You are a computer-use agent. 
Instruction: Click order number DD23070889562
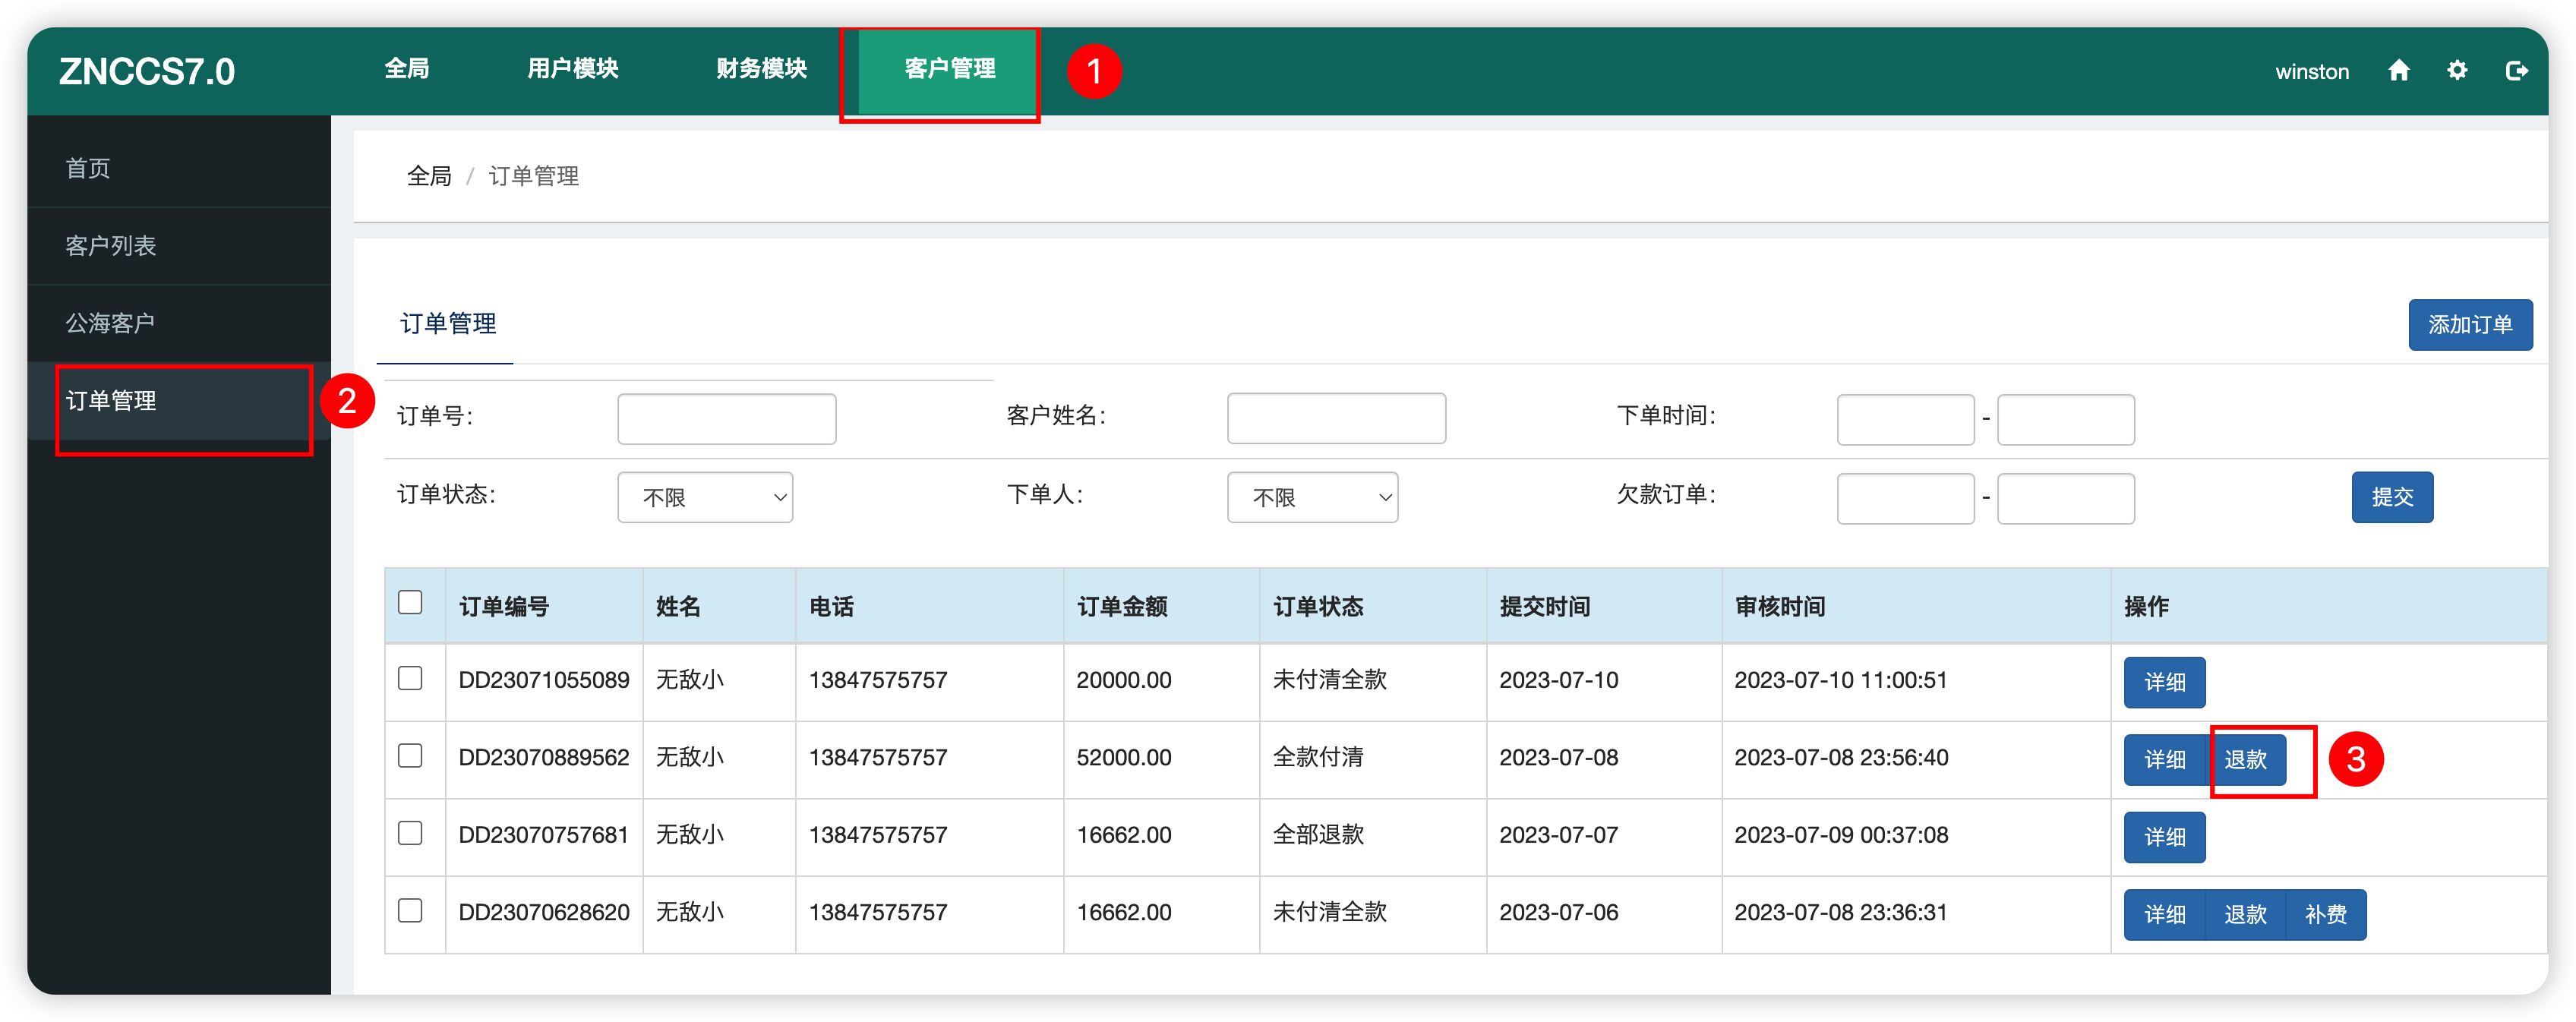(544, 757)
